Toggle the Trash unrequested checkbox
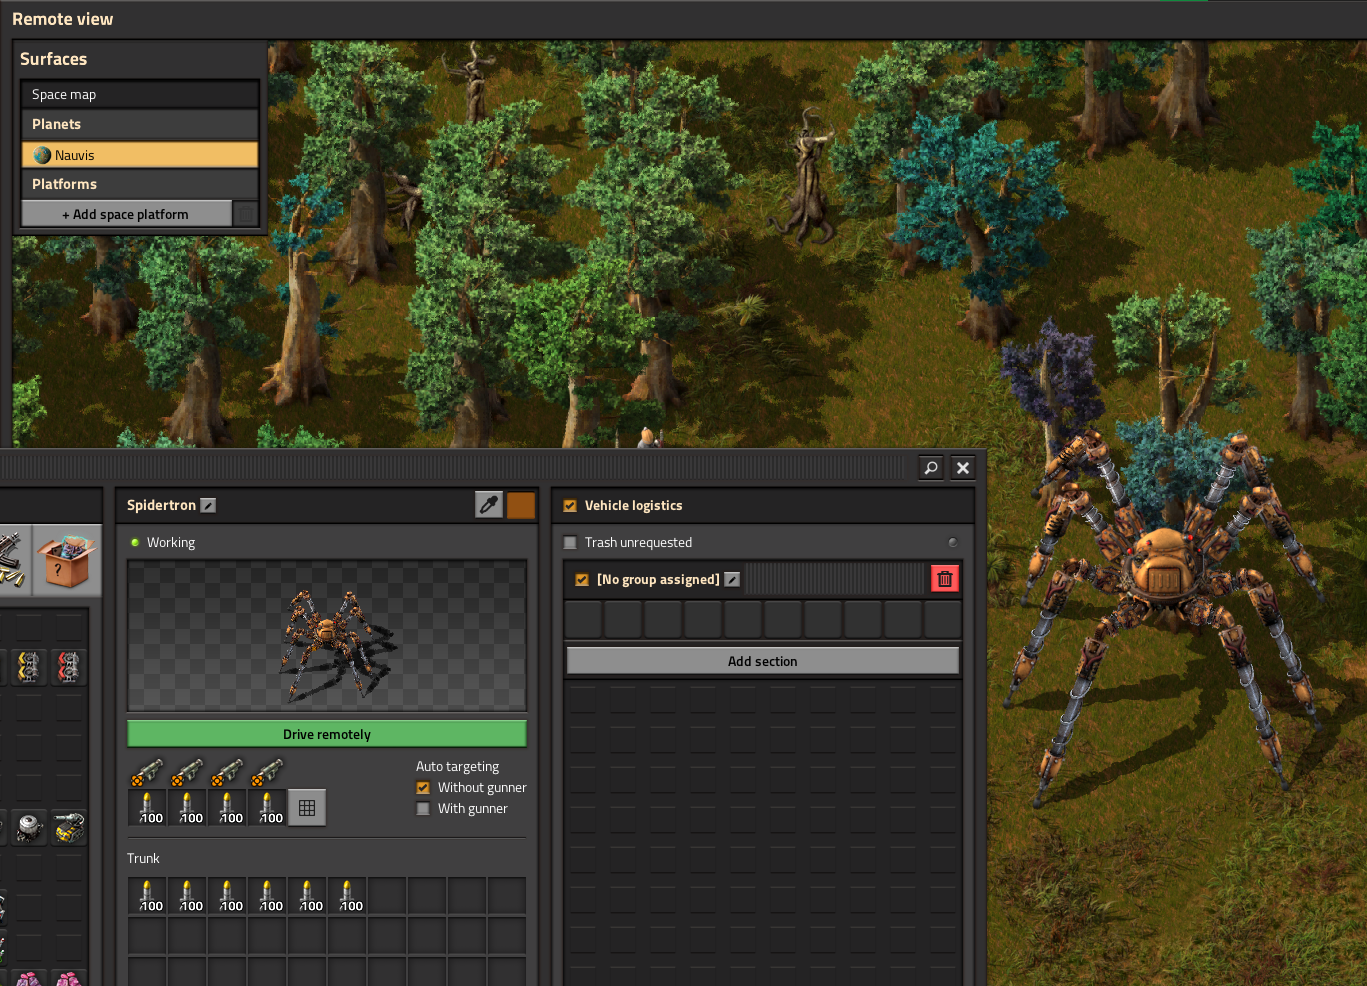Viewport: 1367px width, 986px height. point(570,543)
